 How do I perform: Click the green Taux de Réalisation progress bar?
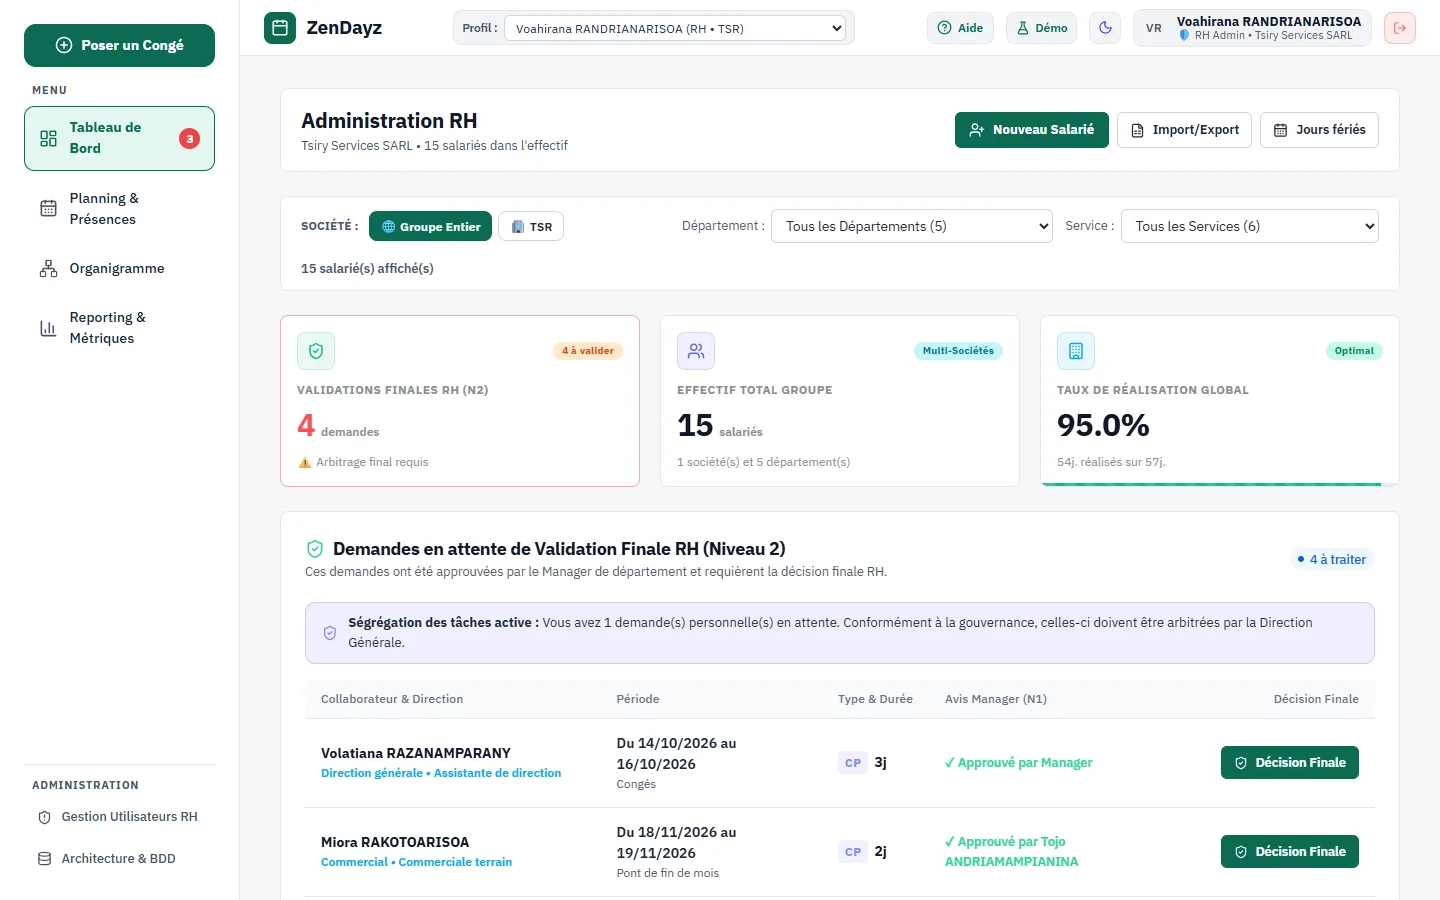1211,484
